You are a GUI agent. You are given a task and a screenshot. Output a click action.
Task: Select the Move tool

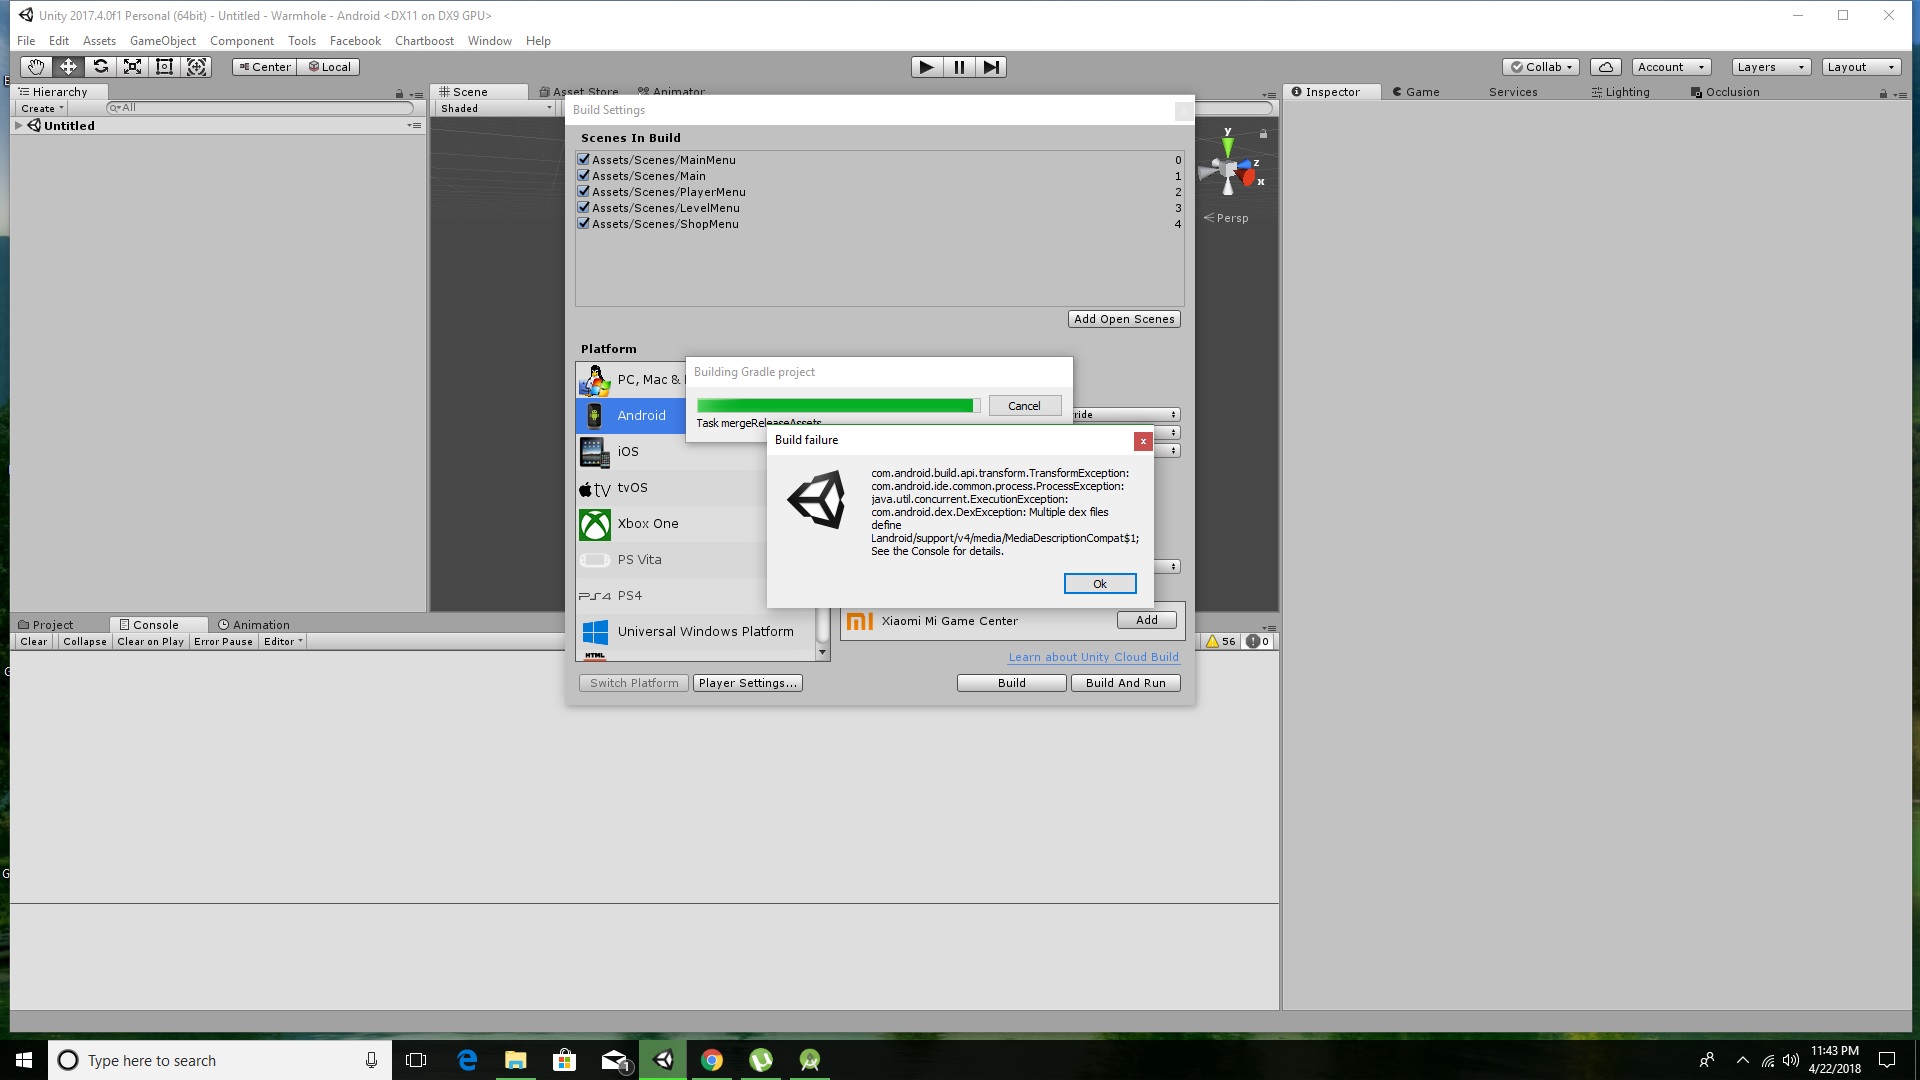(x=68, y=67)
